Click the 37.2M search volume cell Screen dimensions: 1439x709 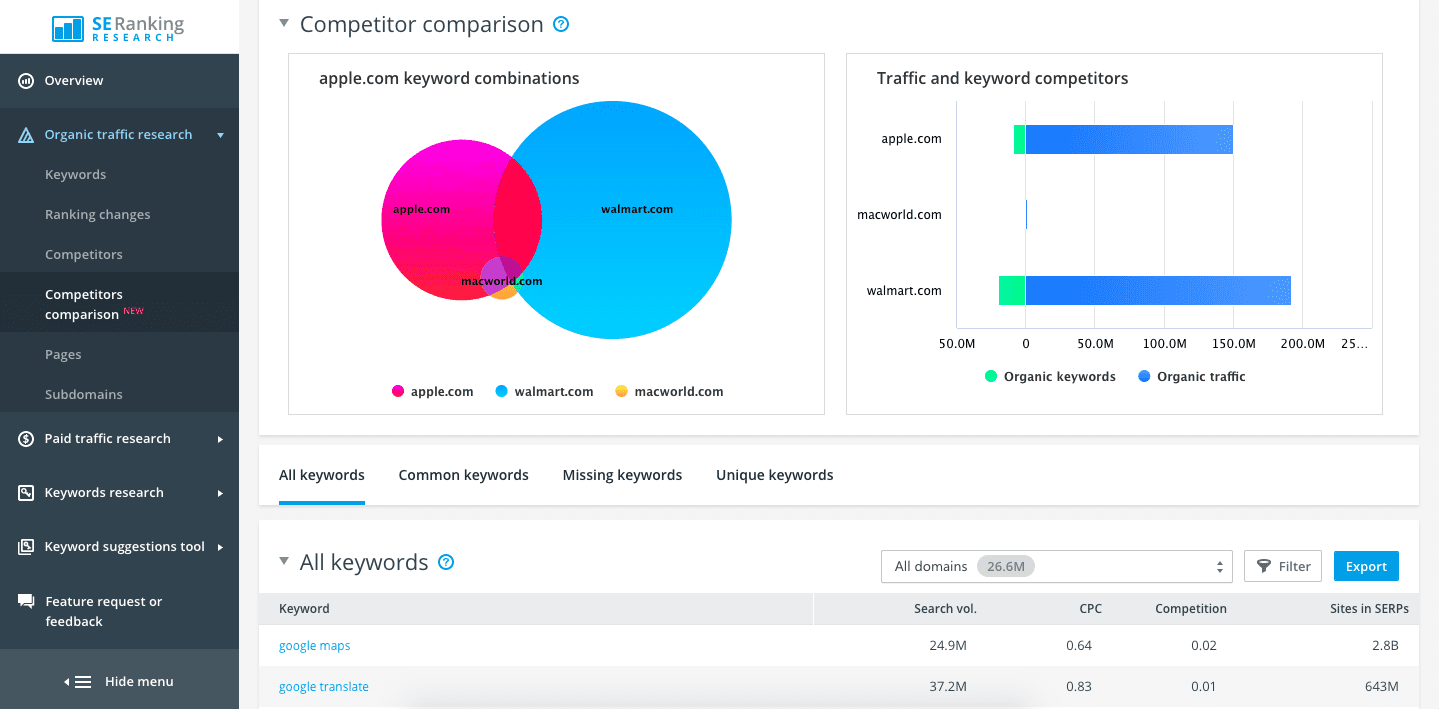948,687
